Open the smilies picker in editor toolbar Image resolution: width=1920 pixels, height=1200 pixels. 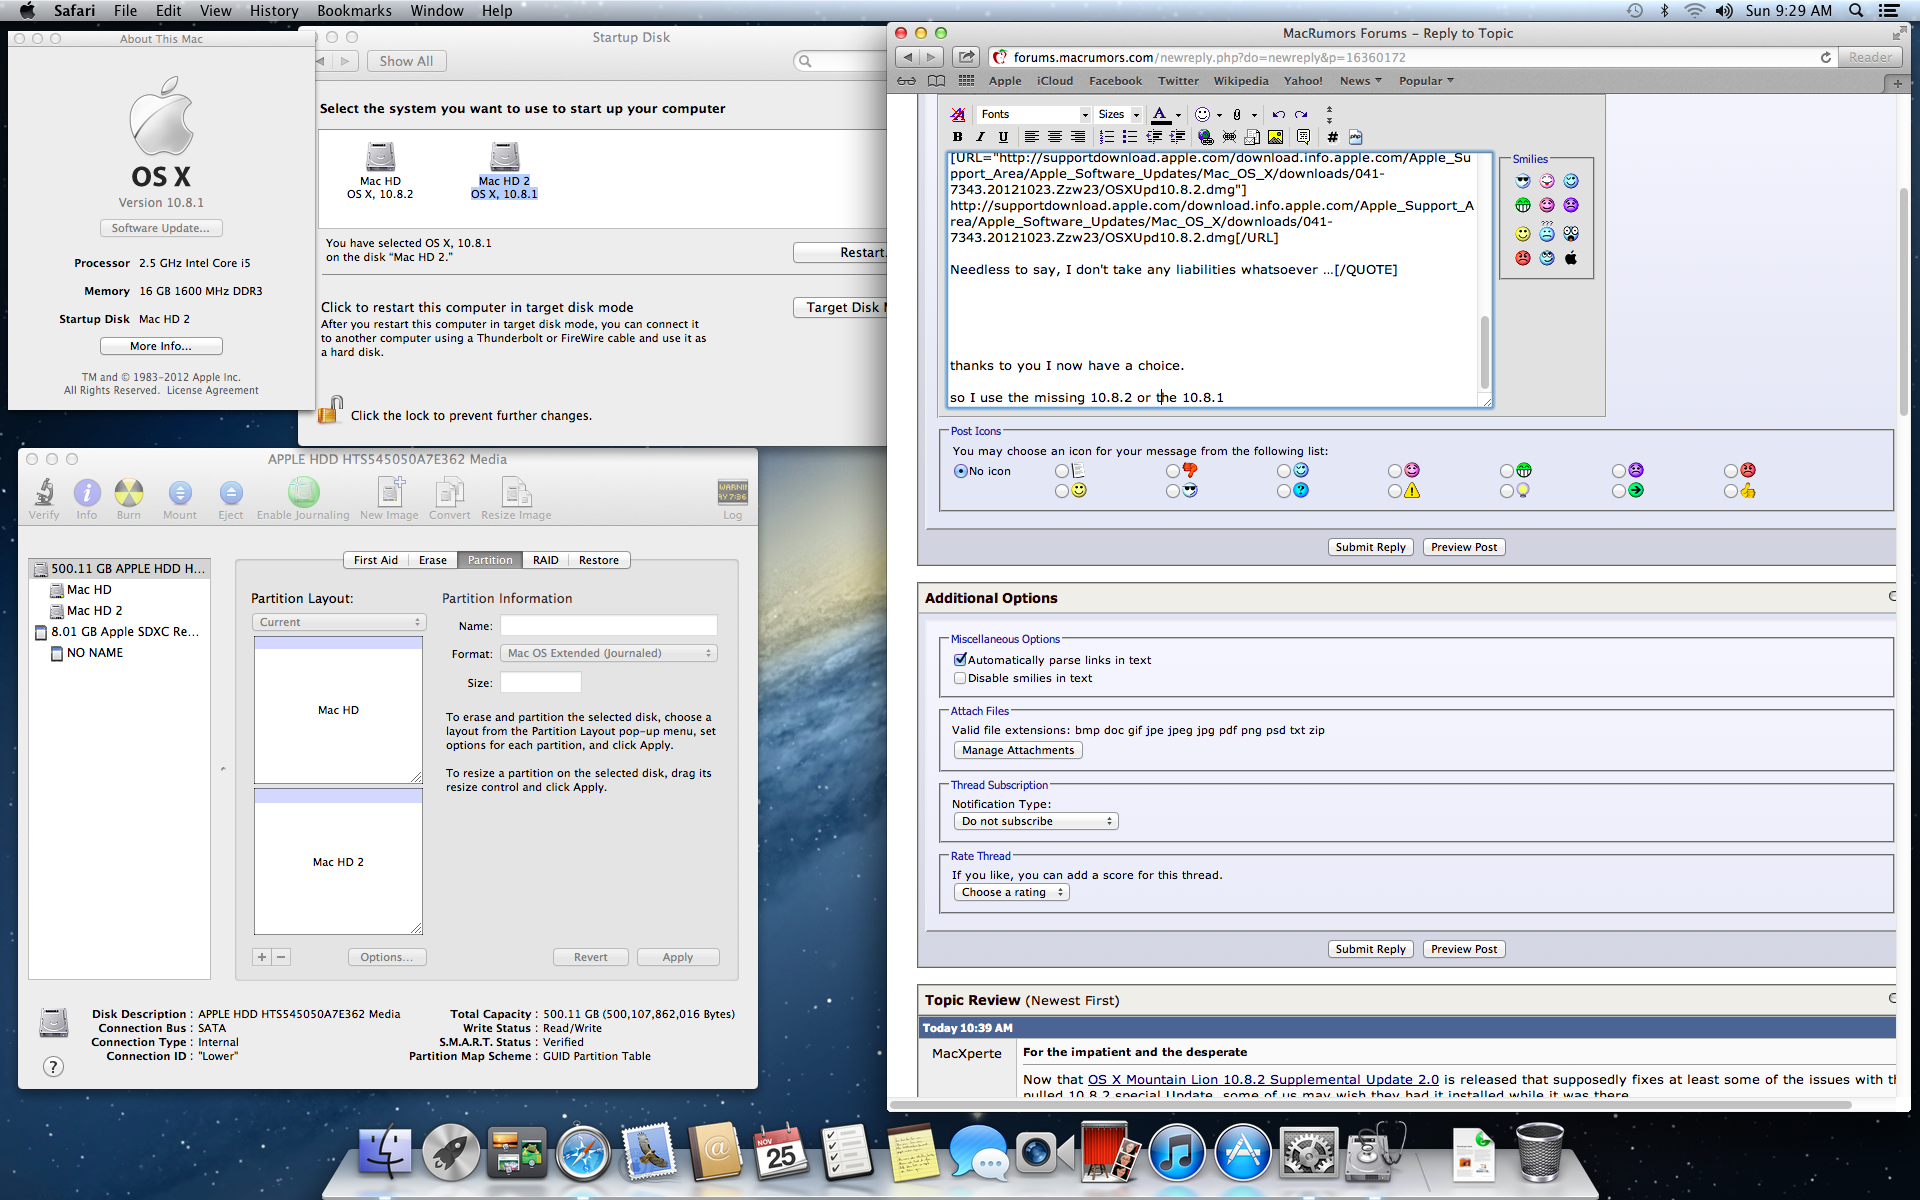[x=1207, y=114]
